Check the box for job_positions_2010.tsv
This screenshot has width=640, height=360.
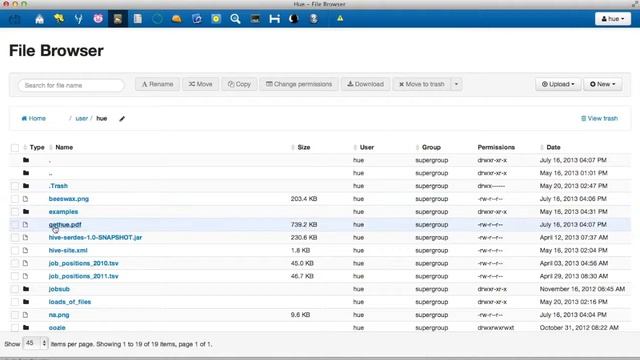pyautogui.click(x=15, y=264)
